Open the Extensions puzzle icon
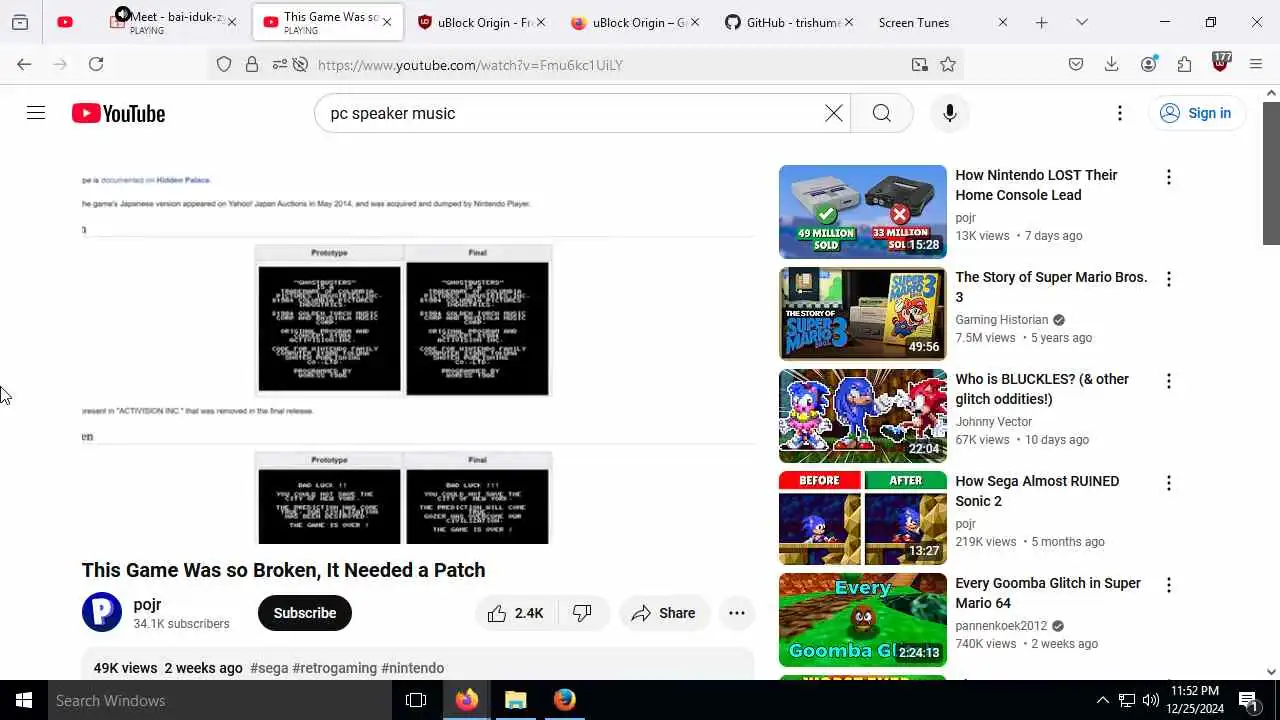The image size is (1280, 720). [x=1185, y=64]
